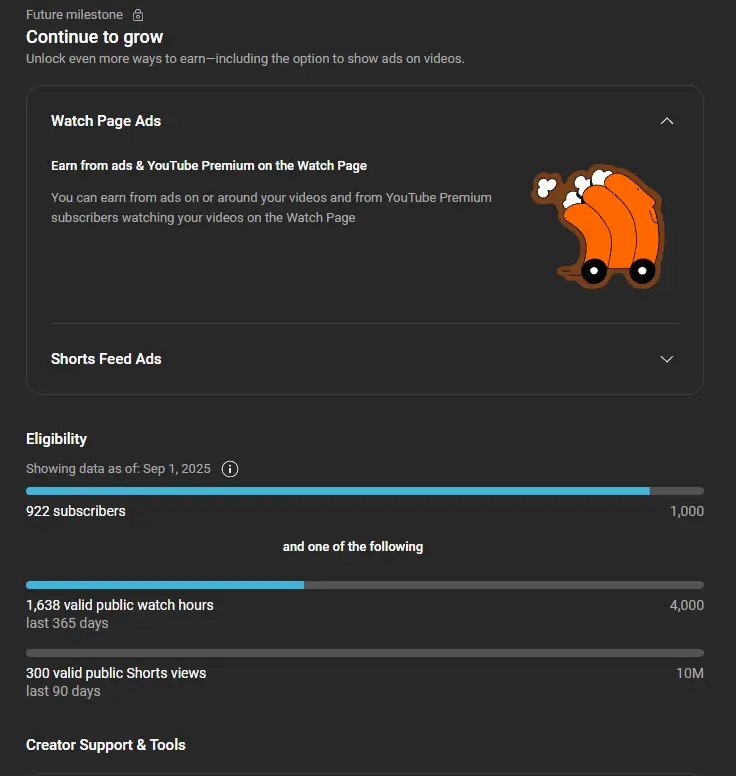Click the Future milestone label
736x776 pixels.
(x=74, y=15)
